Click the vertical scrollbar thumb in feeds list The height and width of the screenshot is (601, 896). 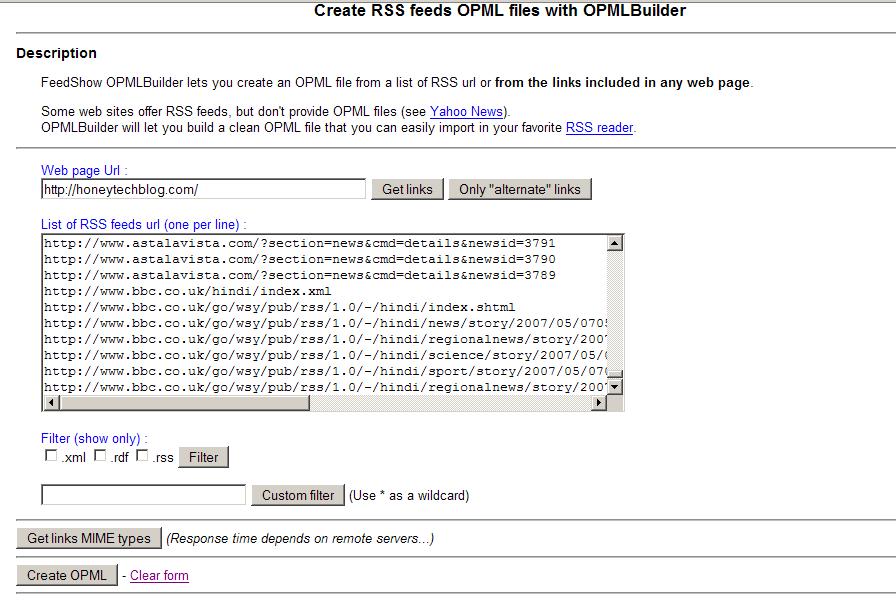coord(614,374)
